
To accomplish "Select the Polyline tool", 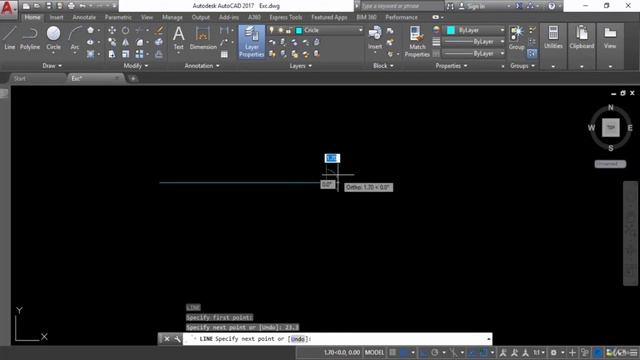I will (30, 38).
